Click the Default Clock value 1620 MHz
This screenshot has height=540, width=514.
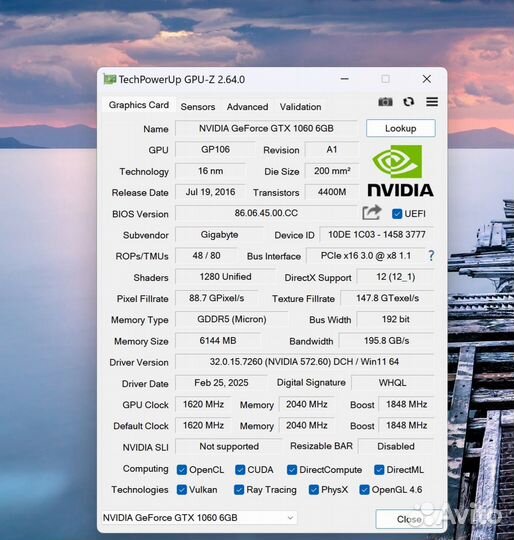point(203,425)
